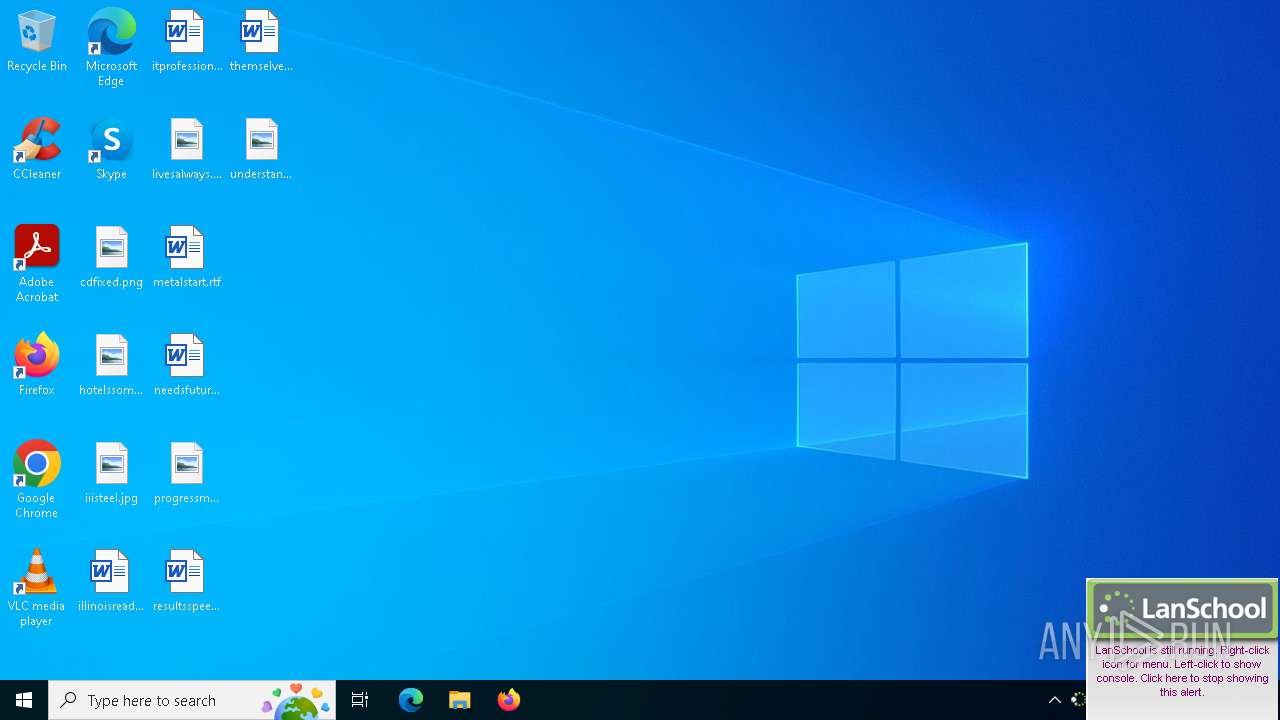1280x720 pixels.
Task: Select the themselve Word document icon
Action: [x=261, y=42]
